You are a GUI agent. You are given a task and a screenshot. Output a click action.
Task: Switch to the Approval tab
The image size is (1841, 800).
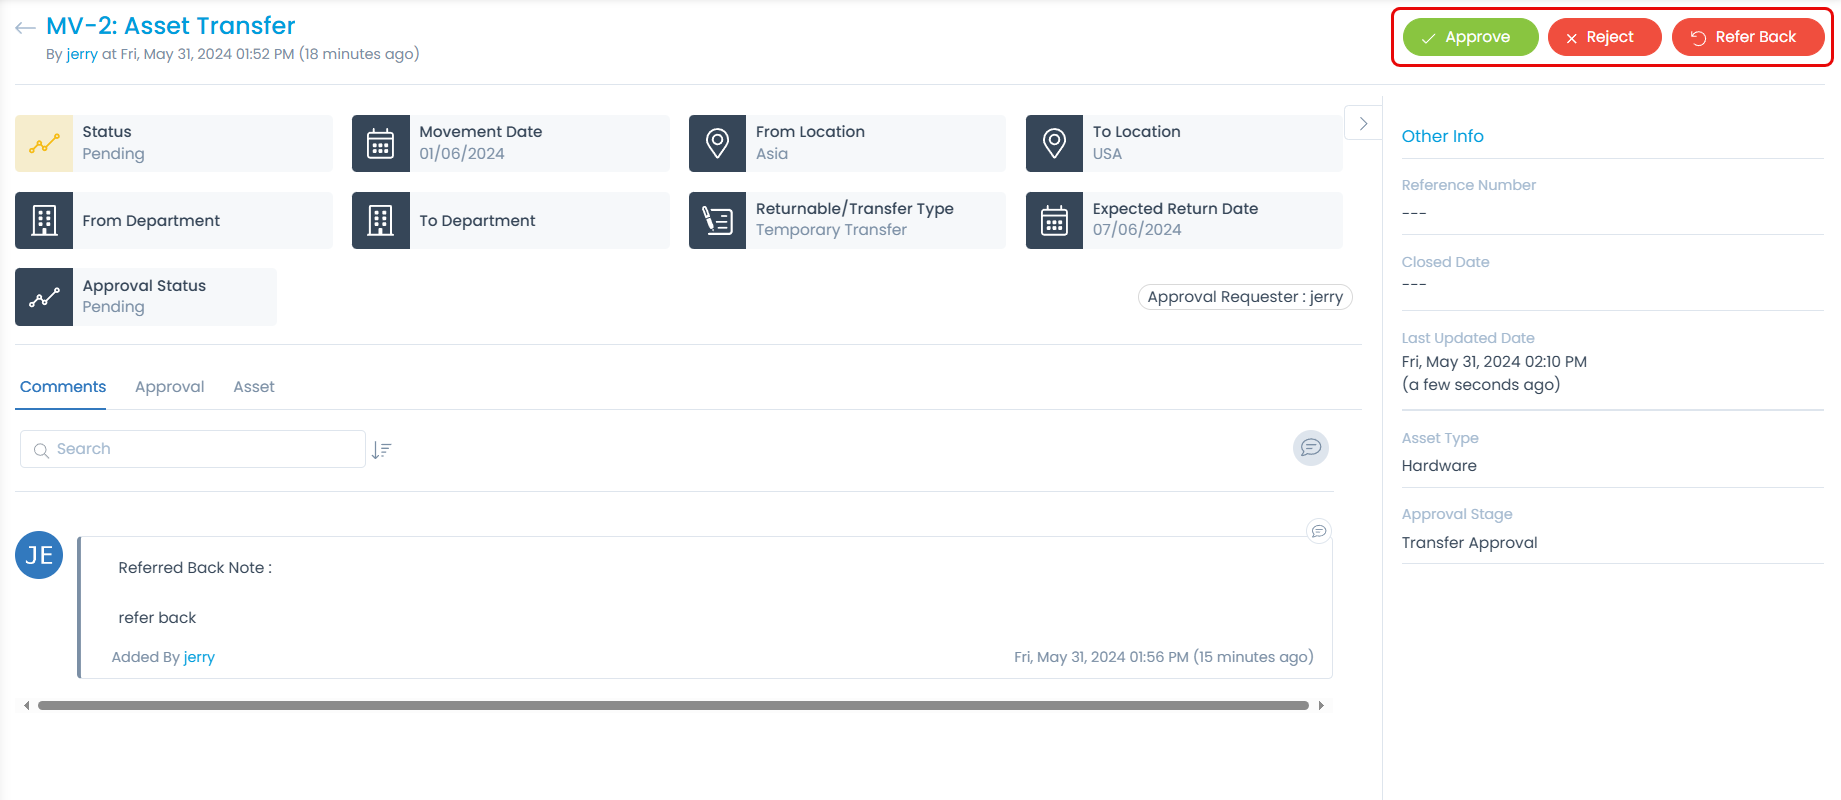tap(170, 387)
